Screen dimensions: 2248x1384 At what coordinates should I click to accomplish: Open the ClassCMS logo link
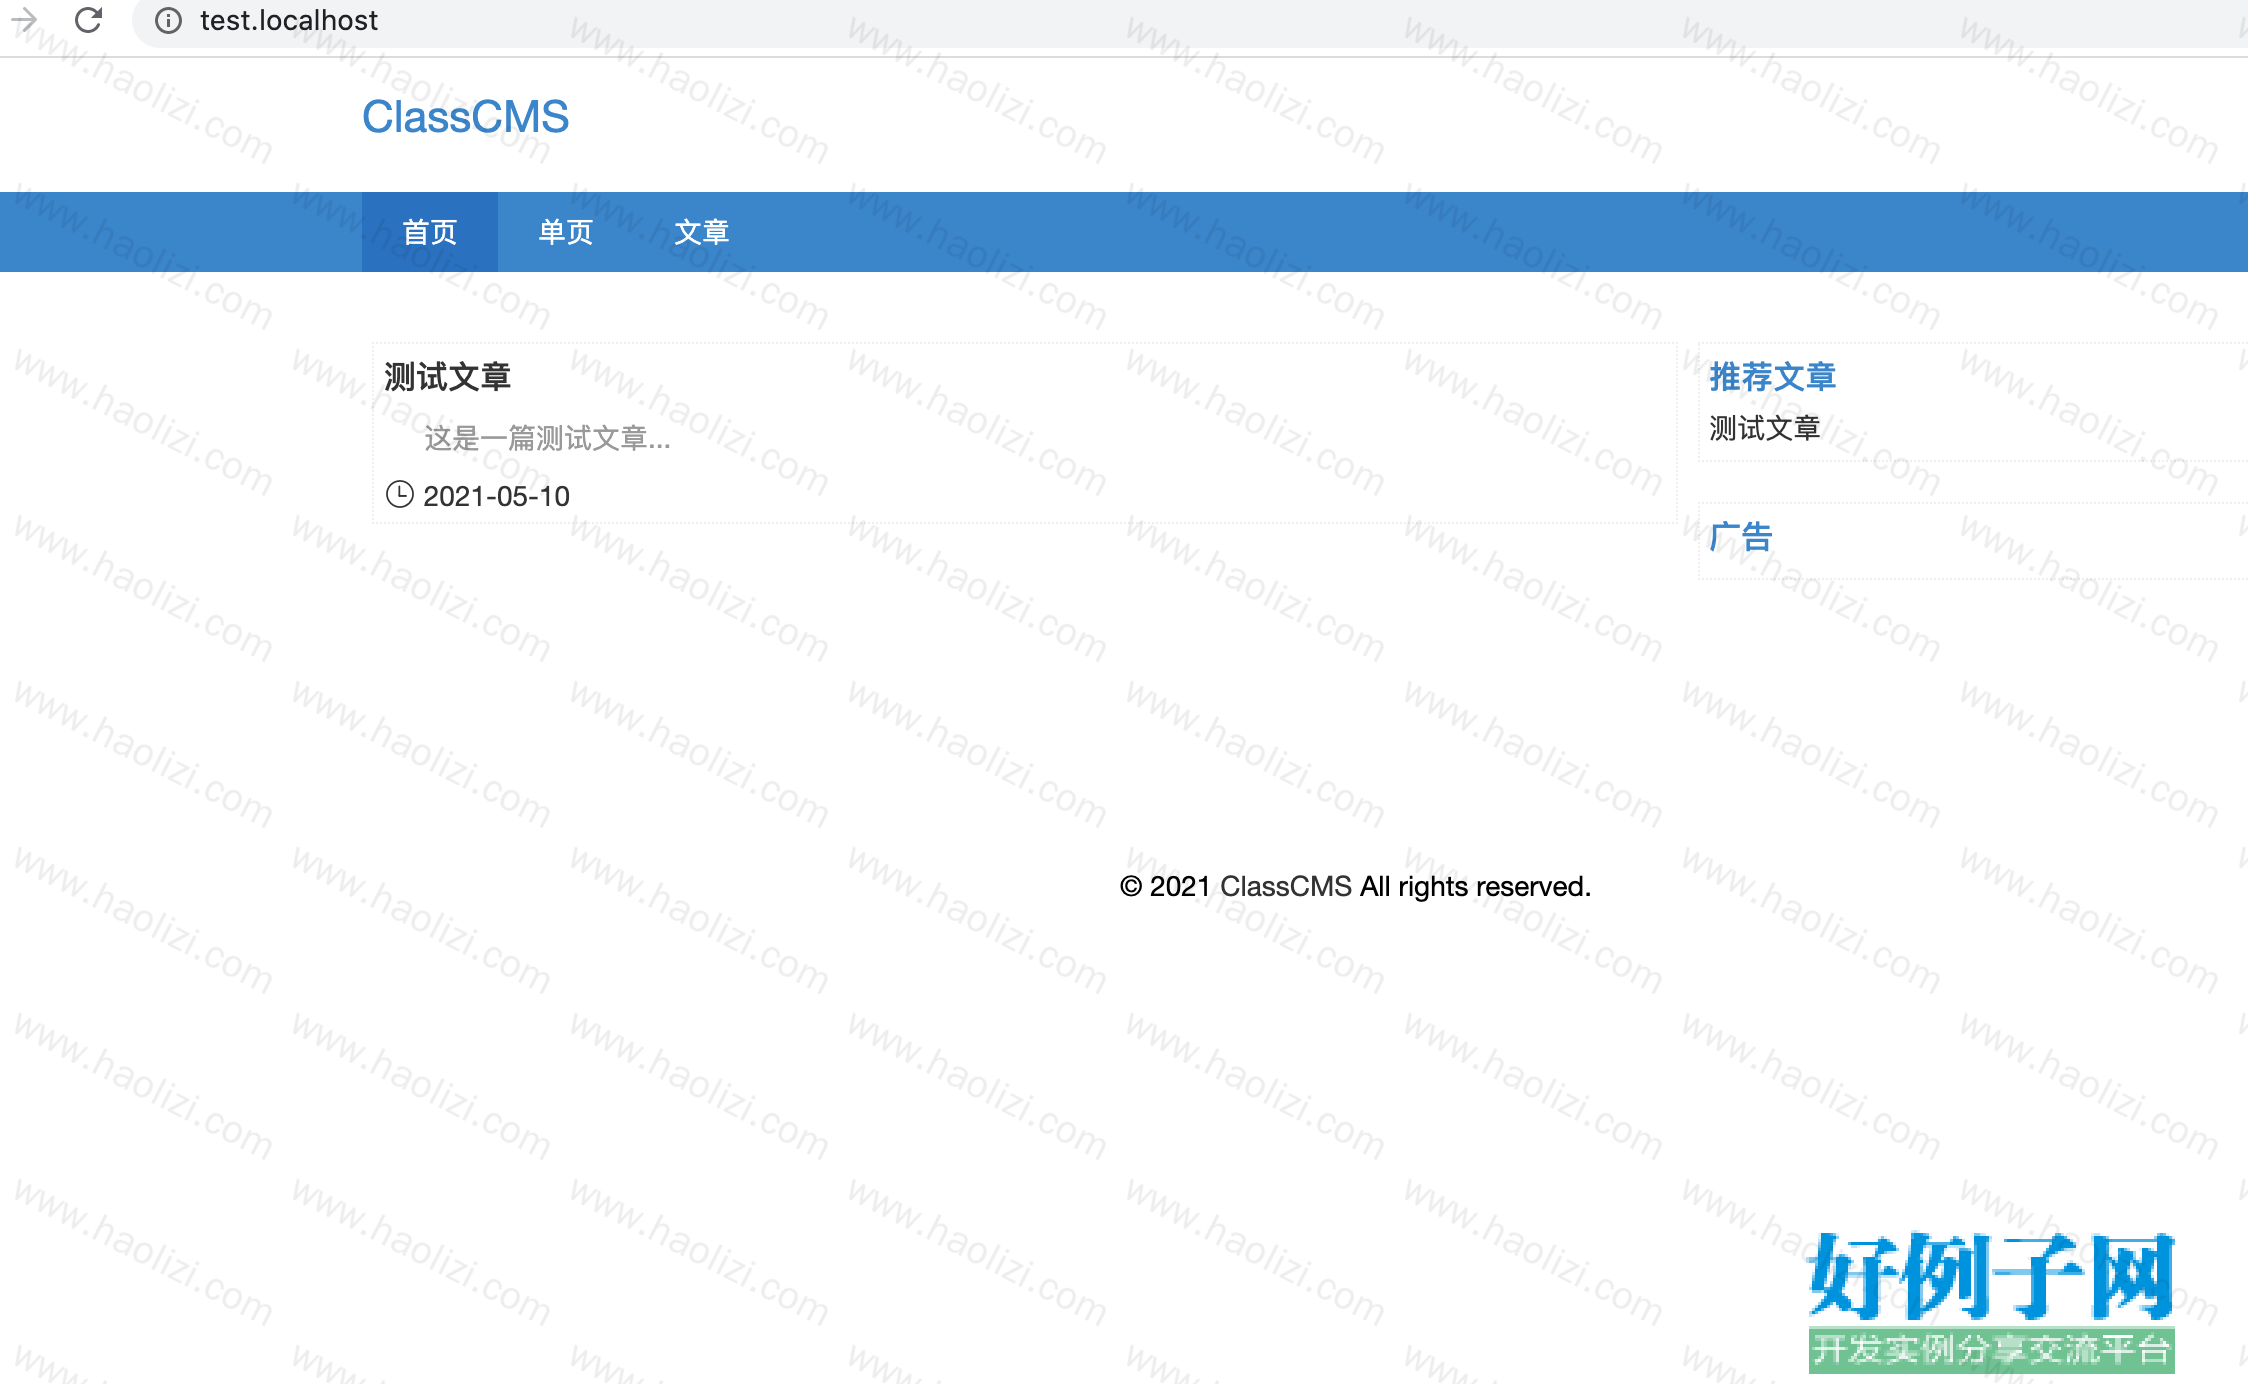[x=465, y=117]
